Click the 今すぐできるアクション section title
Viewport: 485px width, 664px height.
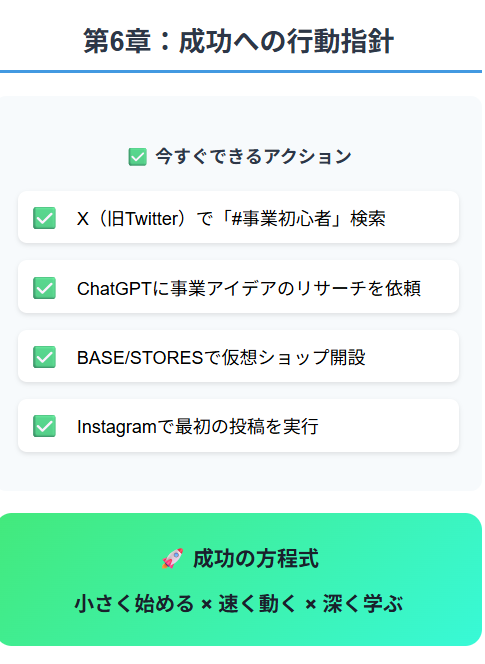point(253,156)
